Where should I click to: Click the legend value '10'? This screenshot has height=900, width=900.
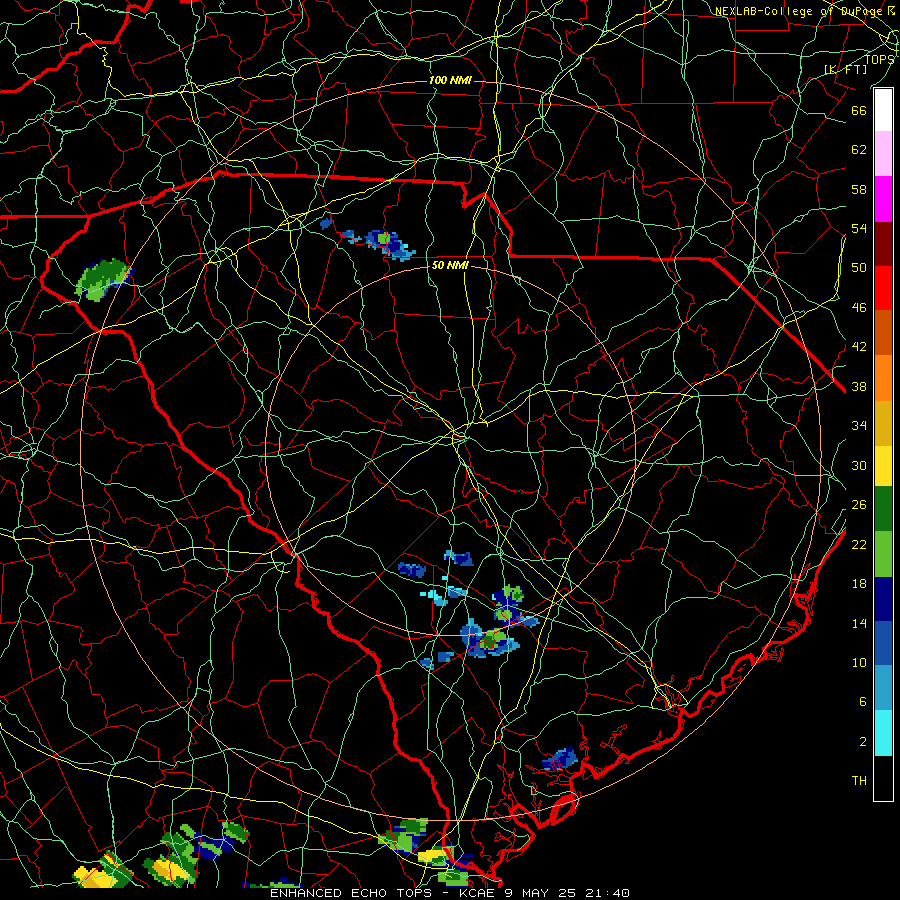[859, 662]
